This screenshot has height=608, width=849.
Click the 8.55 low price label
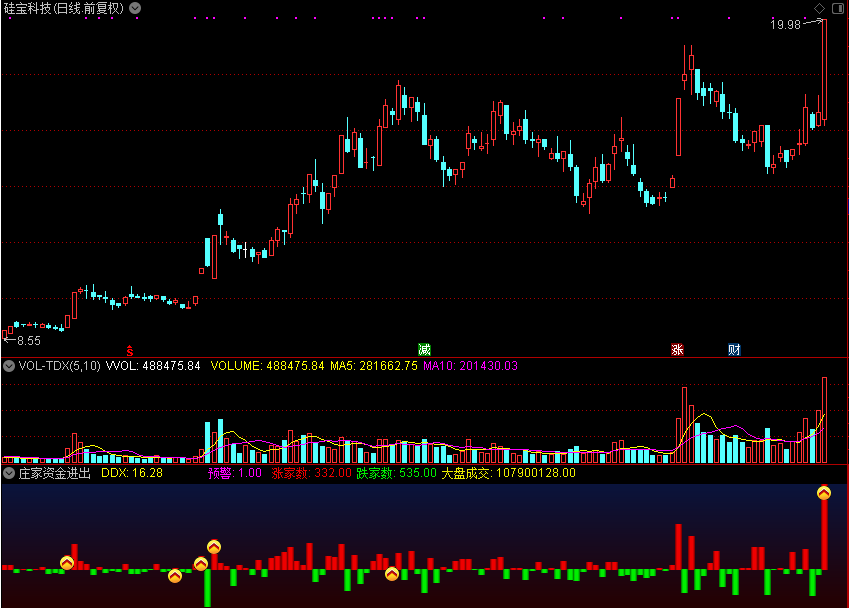(x=29, y=341)
